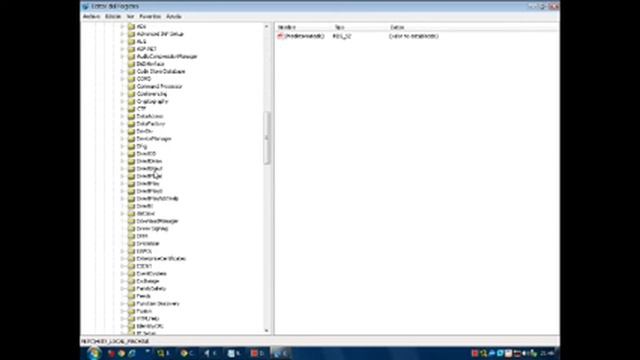Open the Ayuda menu
This screenshot has height=360, width=640.
pyautogui.click(x=173, y=17)
